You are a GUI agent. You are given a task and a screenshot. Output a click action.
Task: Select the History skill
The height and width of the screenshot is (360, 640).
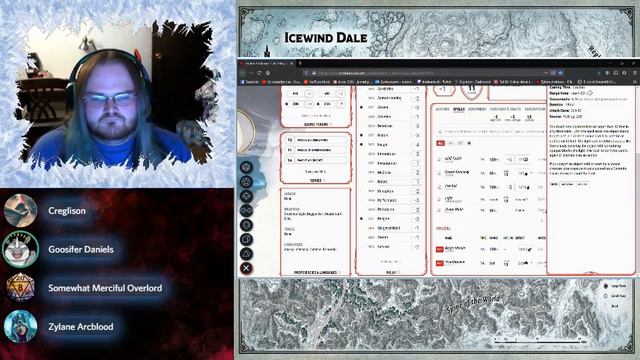[383, 135]
